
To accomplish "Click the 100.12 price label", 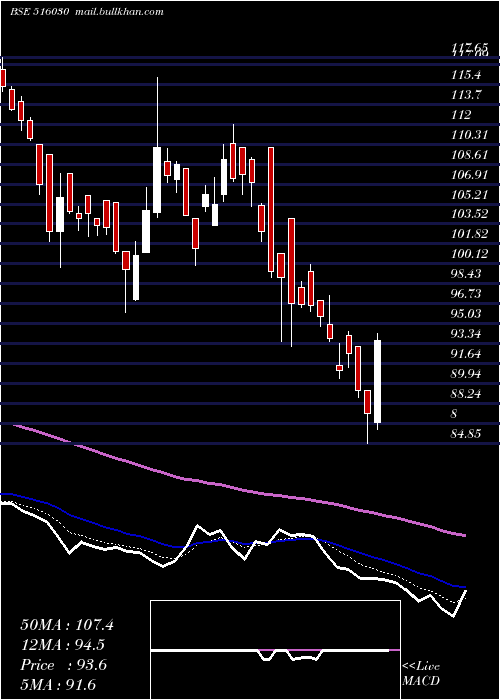I will pyautogui.click(x=470, y=254).
